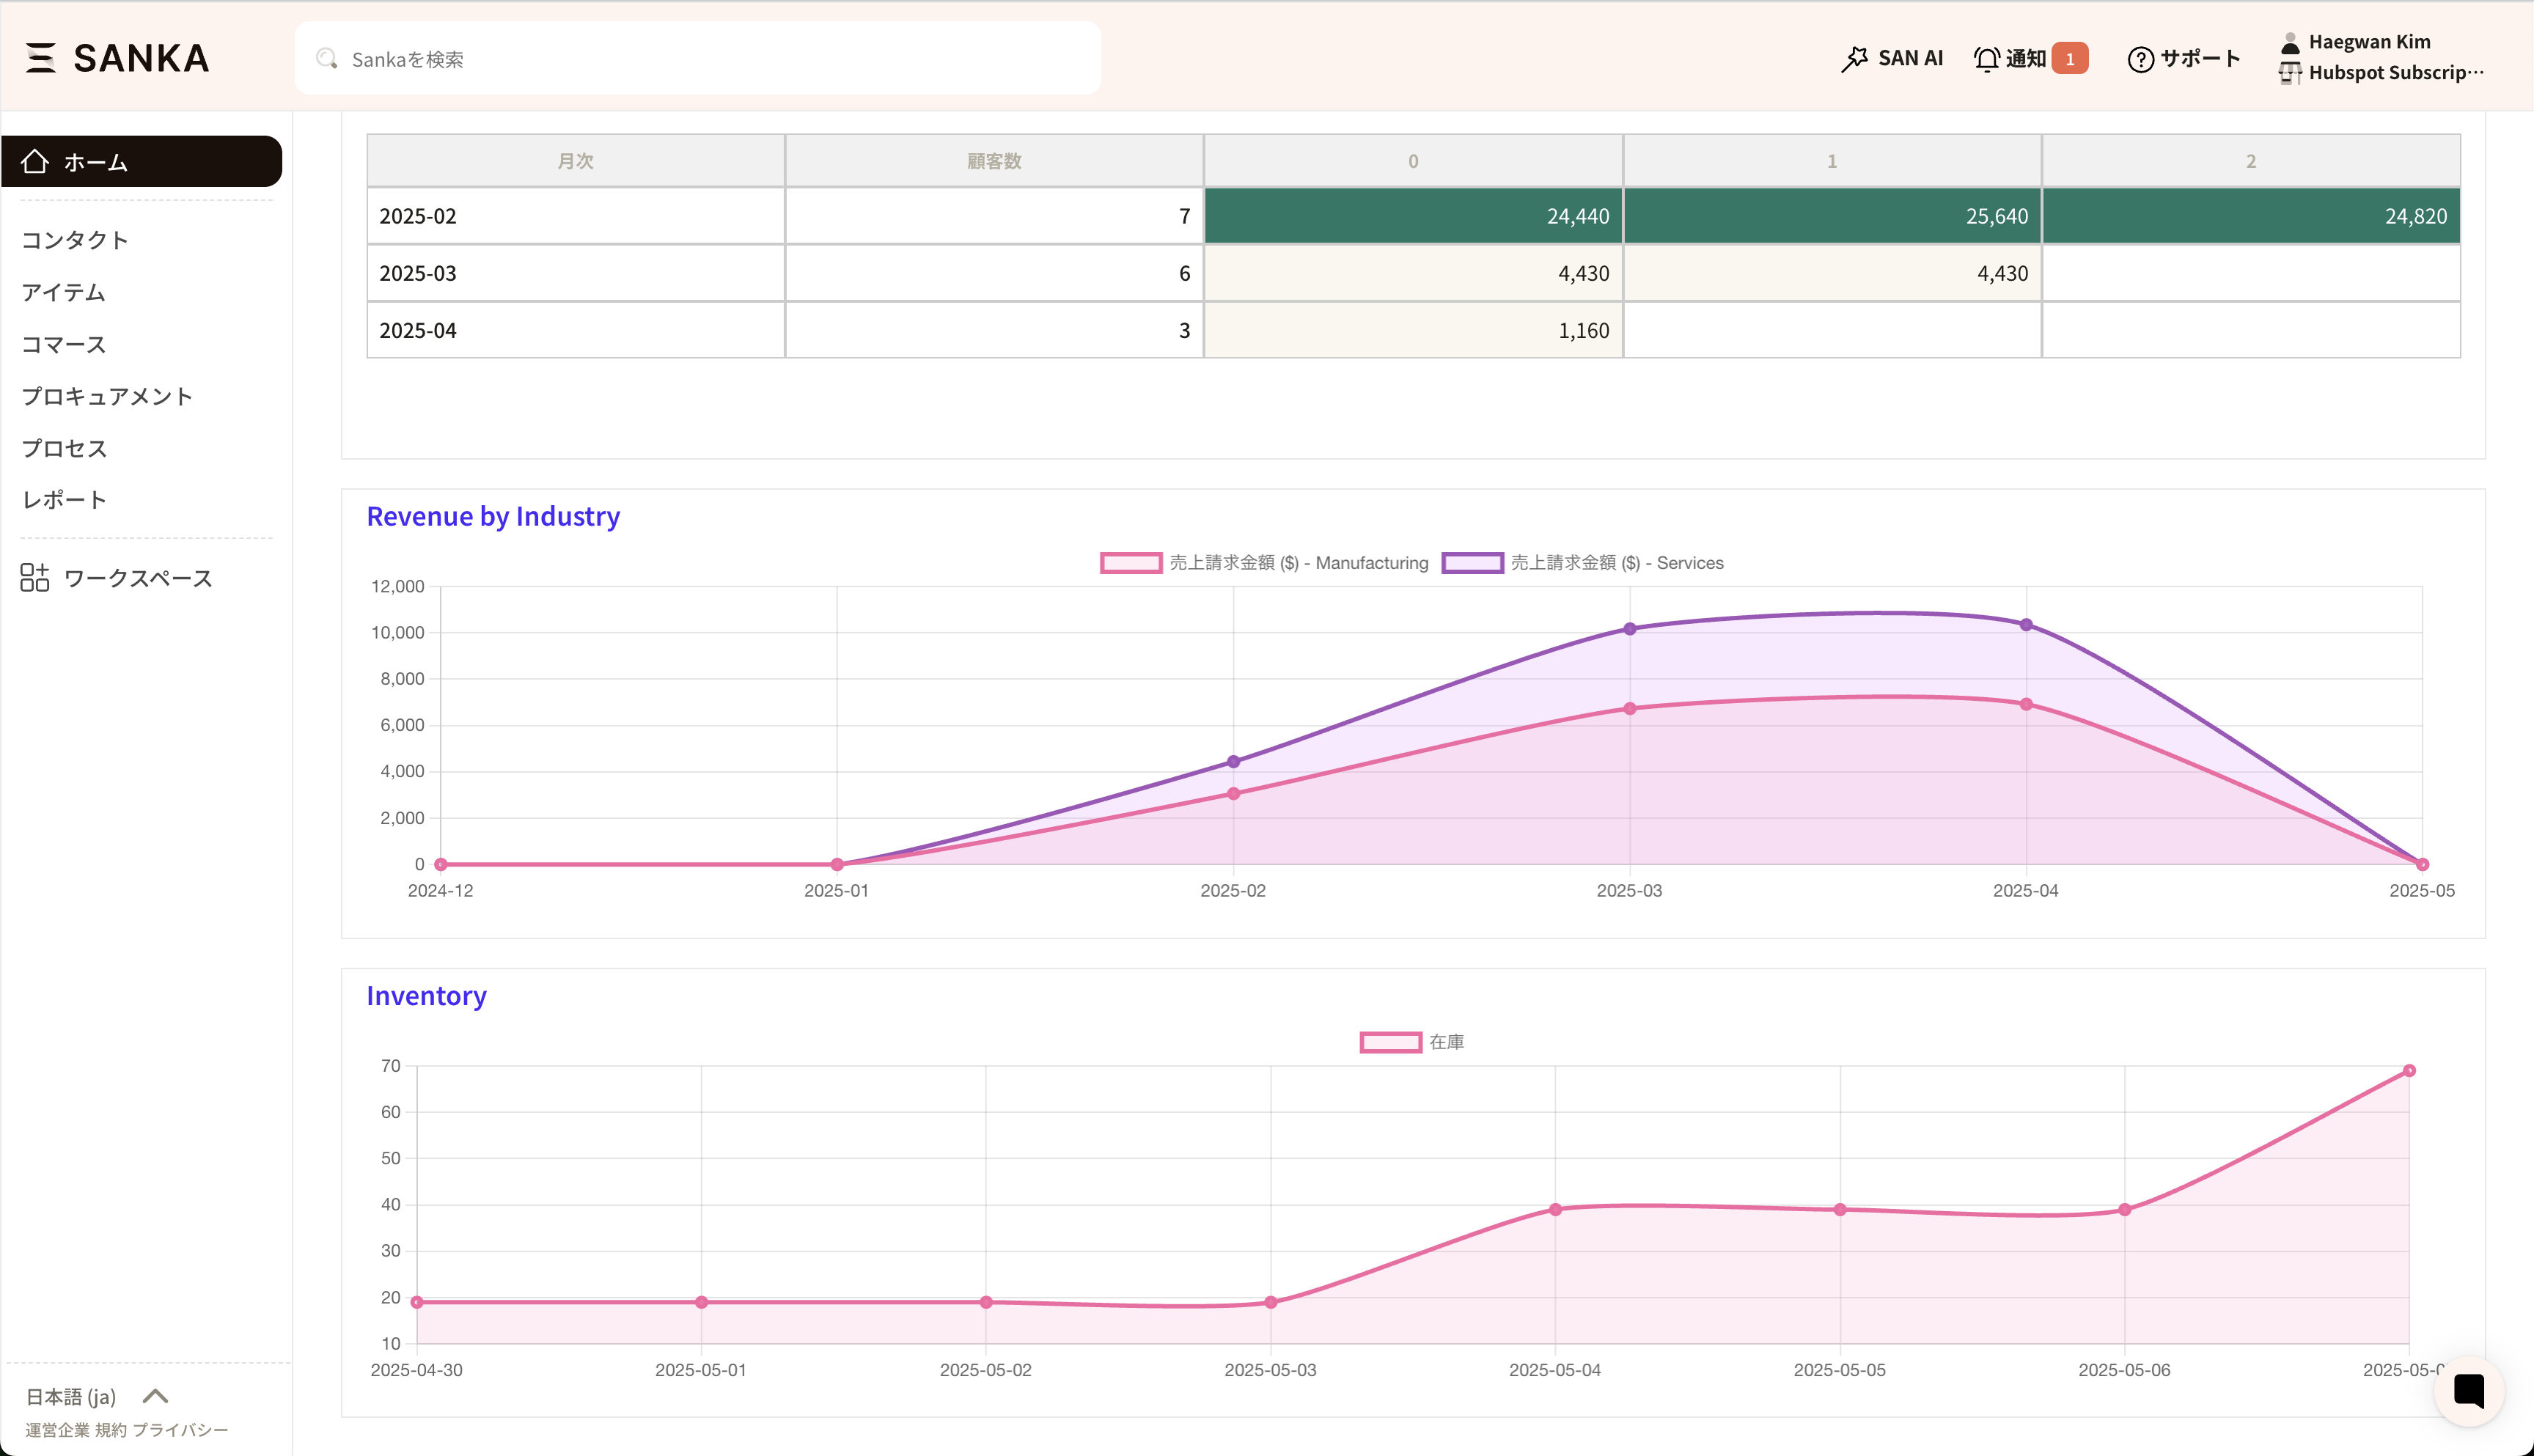This screenshot has height=1456, width=2534.
Task: Open the コンタクト menu item
Action: (75, 240)
